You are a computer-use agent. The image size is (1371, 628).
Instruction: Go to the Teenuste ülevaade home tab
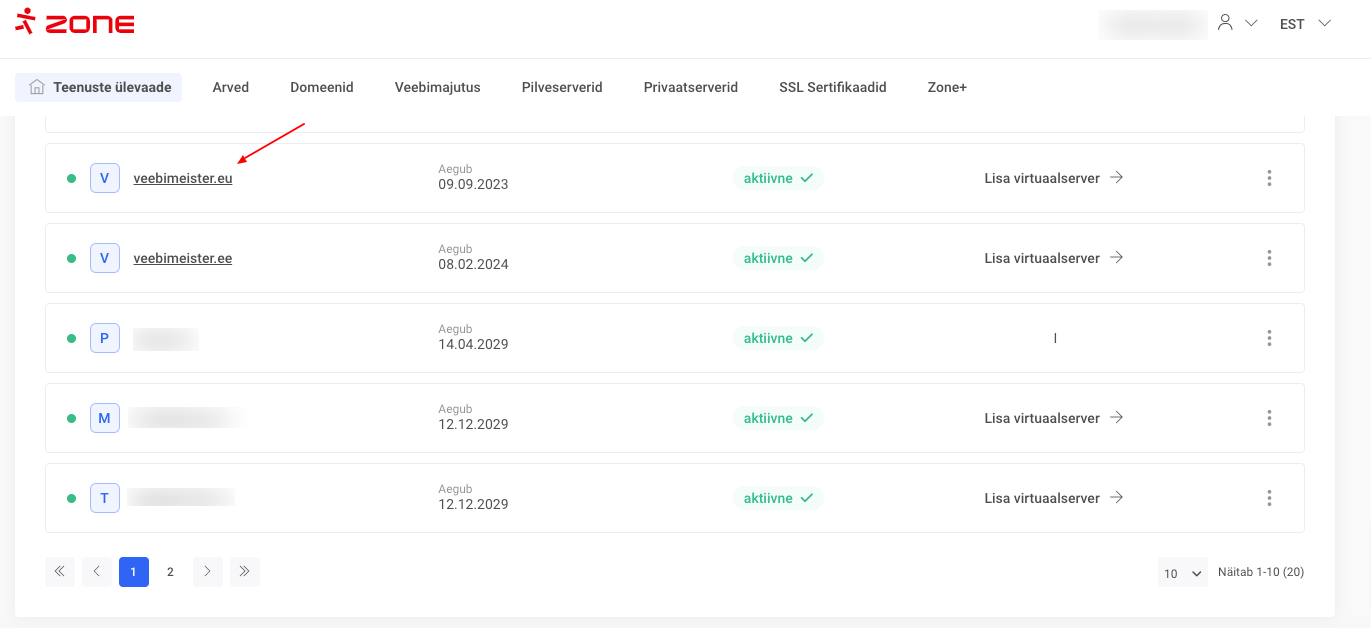99,87
